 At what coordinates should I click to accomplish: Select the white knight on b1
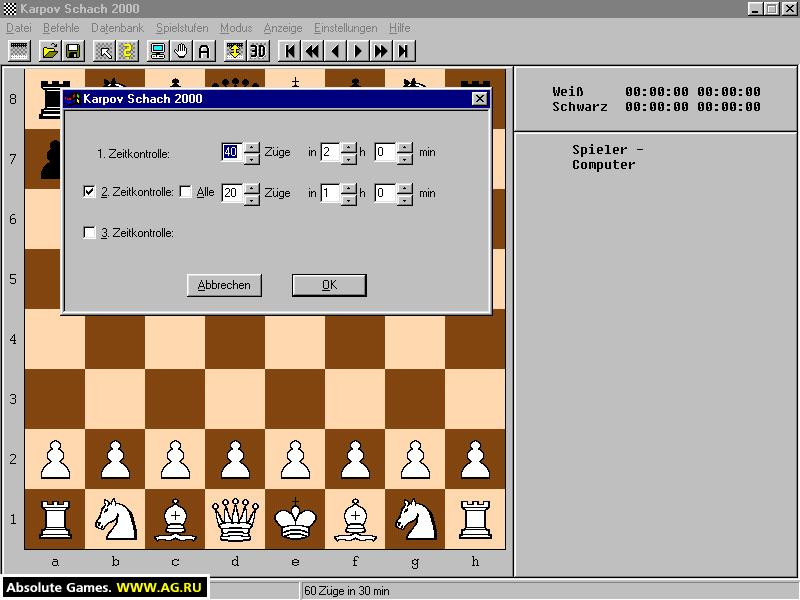coord(116,519)
